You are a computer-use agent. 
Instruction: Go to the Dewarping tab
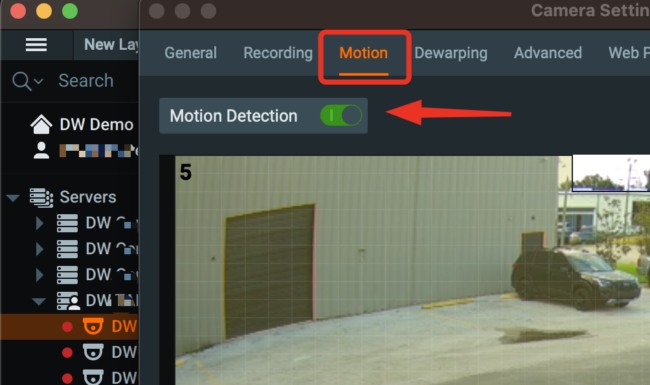coord(451,53)
